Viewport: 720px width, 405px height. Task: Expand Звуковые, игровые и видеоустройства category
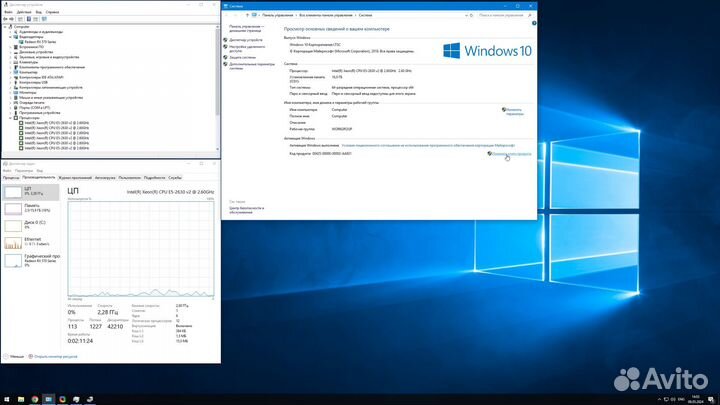tap(11, 57)
